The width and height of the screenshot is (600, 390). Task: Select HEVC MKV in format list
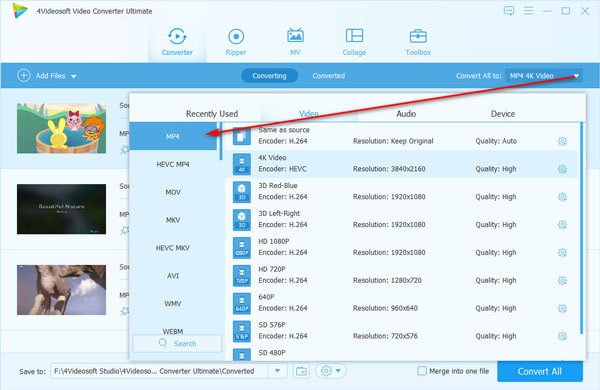click(x=173, y=248)
